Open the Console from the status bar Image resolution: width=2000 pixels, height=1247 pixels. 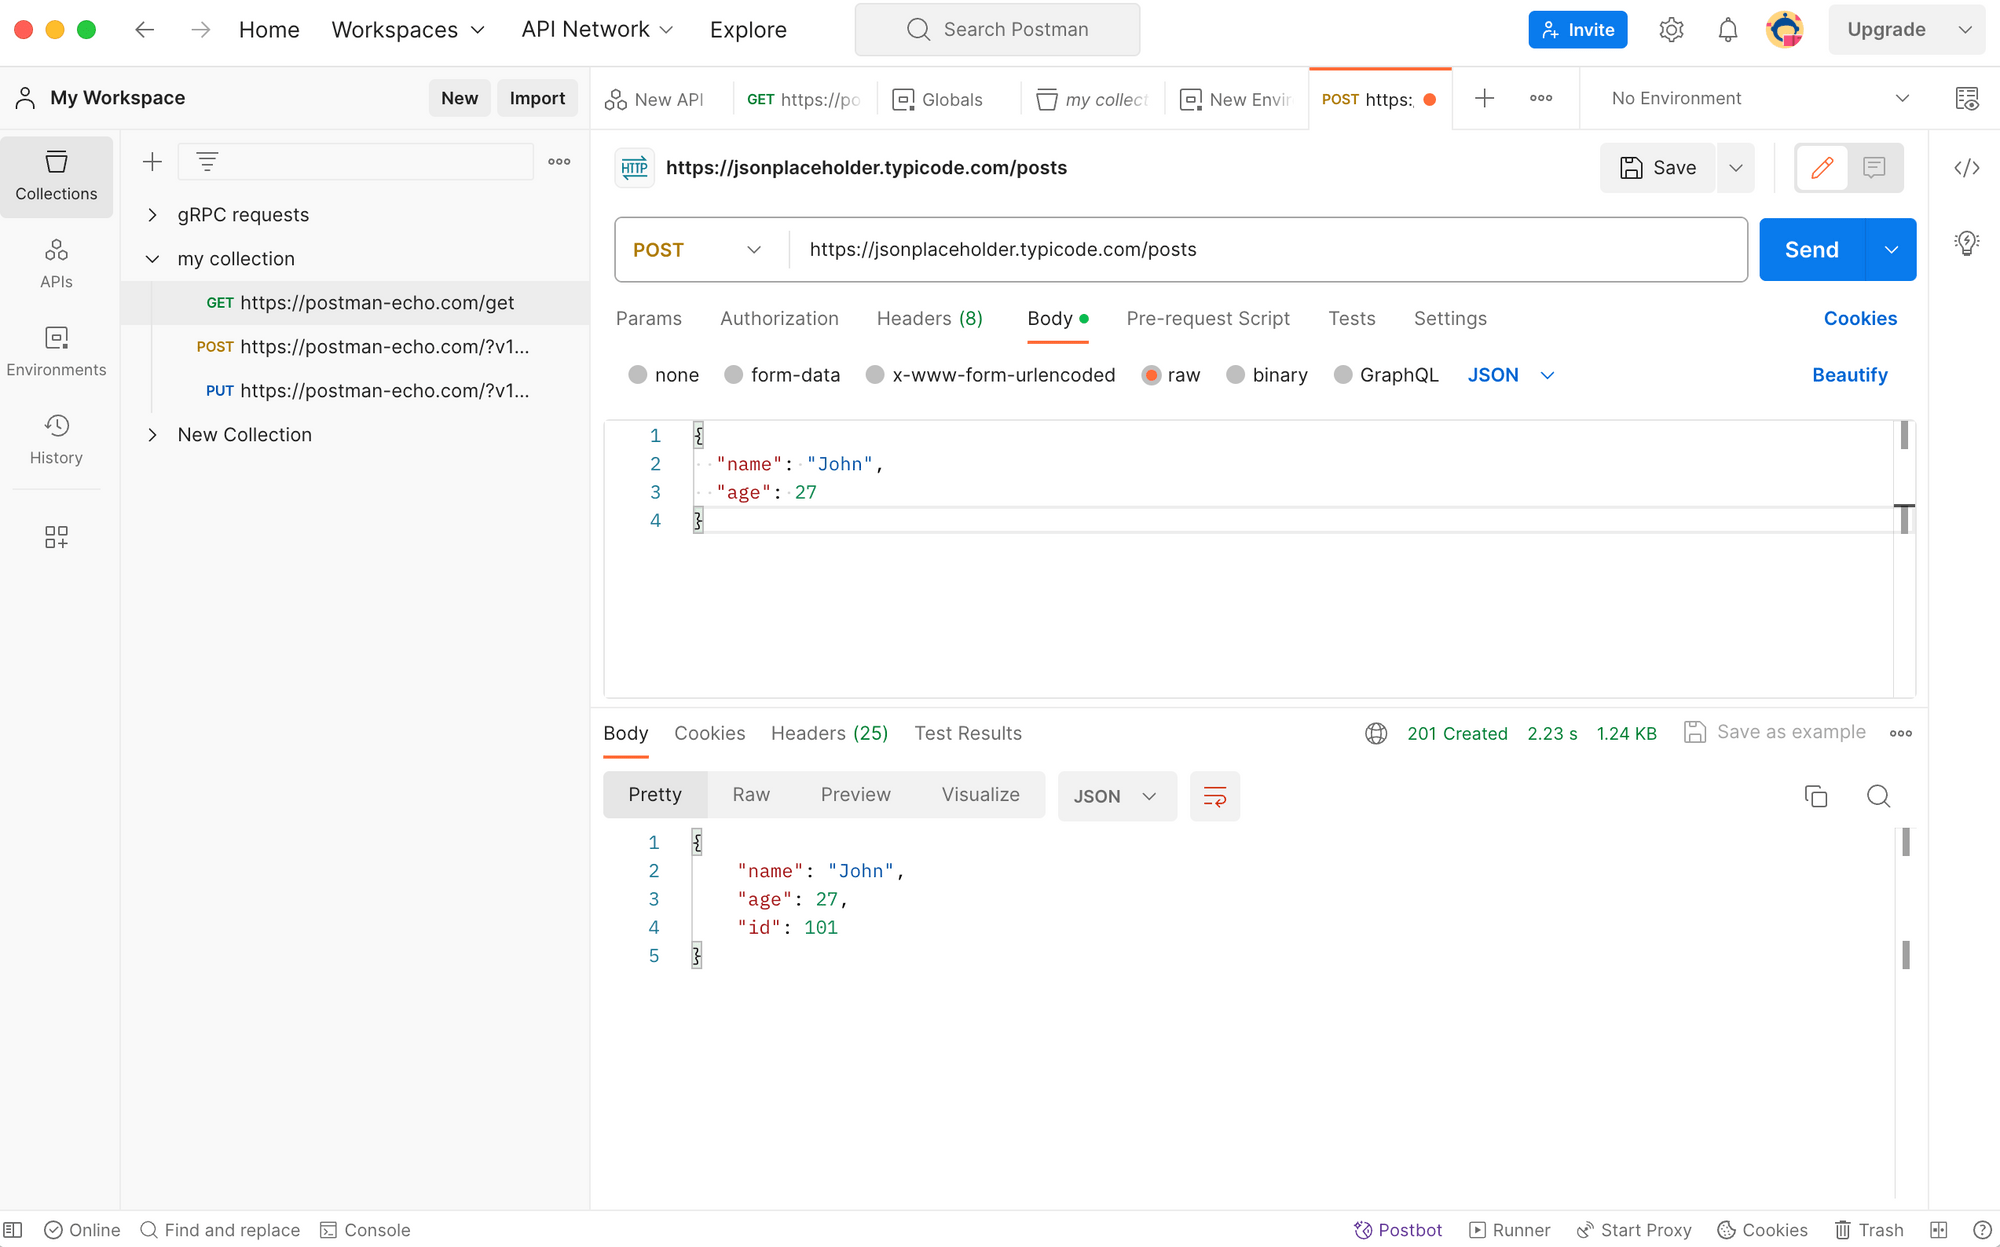coord(364,1230)
